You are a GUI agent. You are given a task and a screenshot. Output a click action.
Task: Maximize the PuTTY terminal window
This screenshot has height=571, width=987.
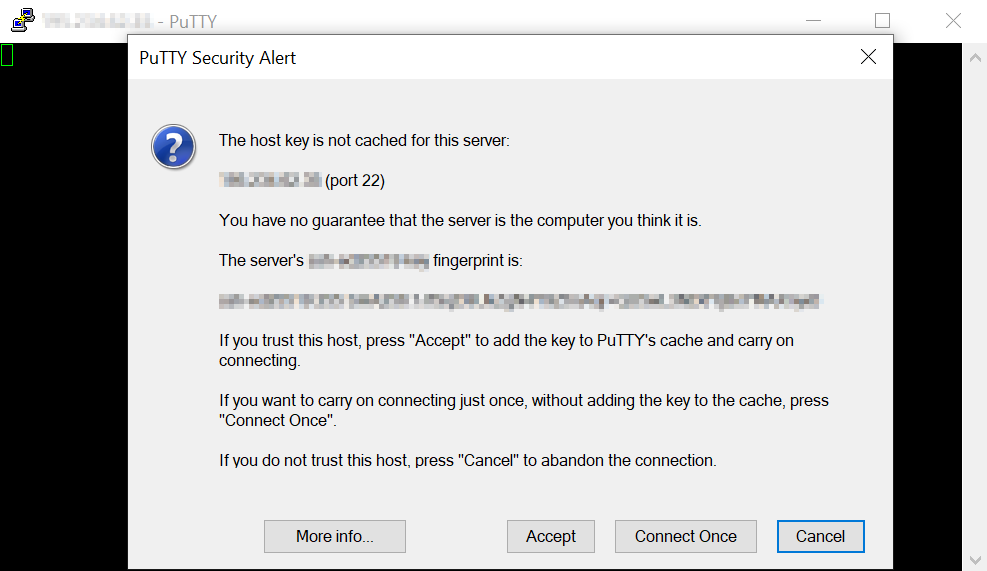tap(882, 20)
